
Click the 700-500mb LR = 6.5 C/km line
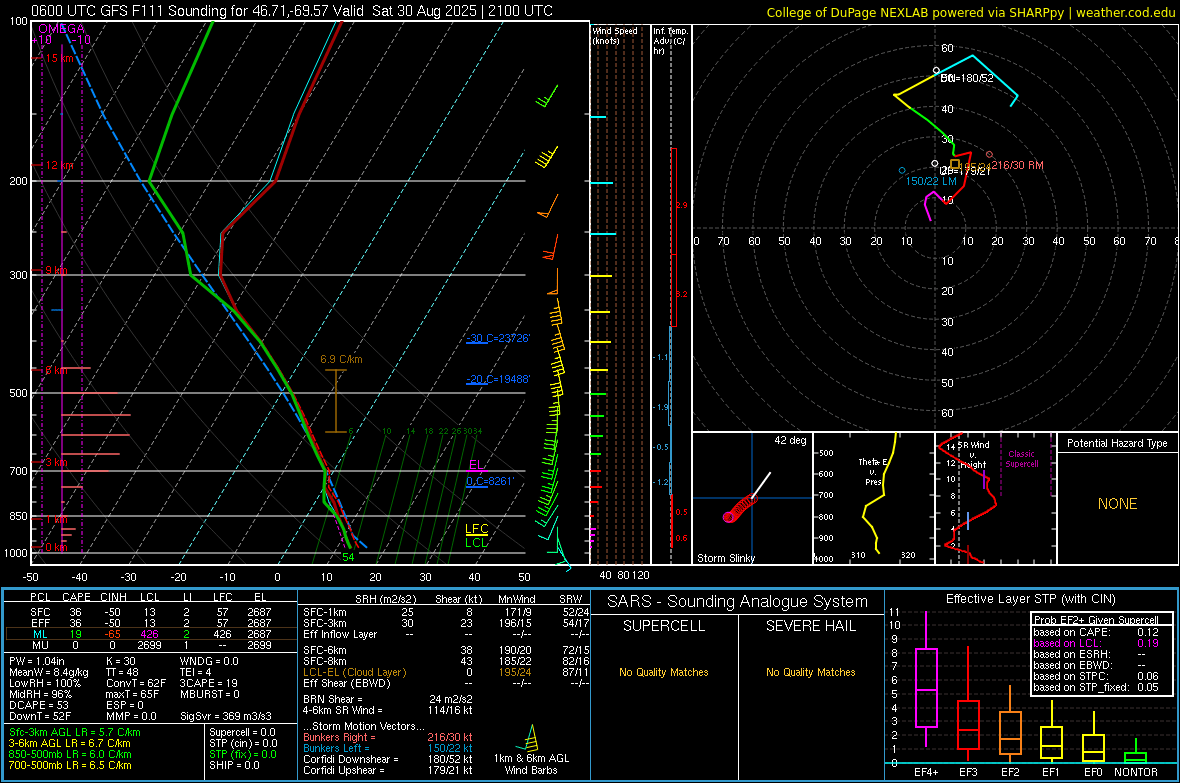[x=70, y=765]
